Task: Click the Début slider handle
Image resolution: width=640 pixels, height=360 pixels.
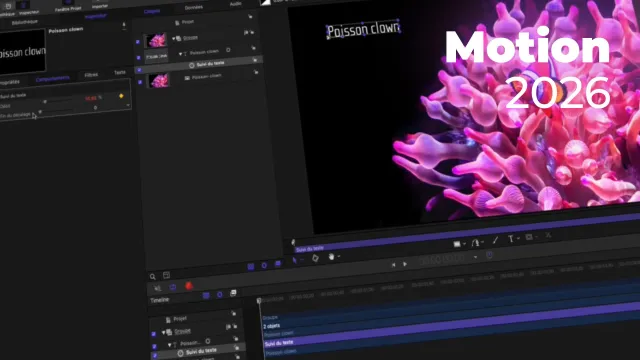Action: [40, 111]
